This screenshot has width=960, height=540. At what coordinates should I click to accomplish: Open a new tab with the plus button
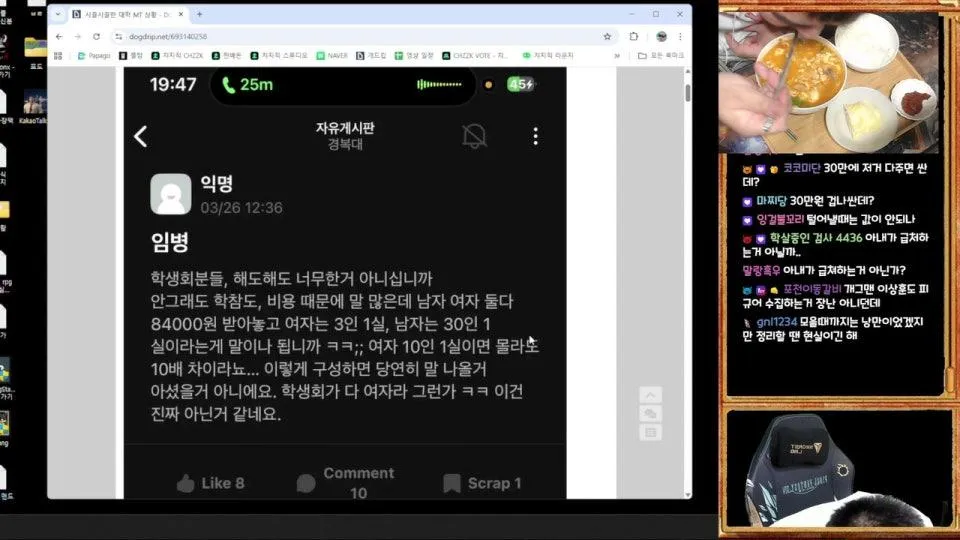(x=200, y=14)
